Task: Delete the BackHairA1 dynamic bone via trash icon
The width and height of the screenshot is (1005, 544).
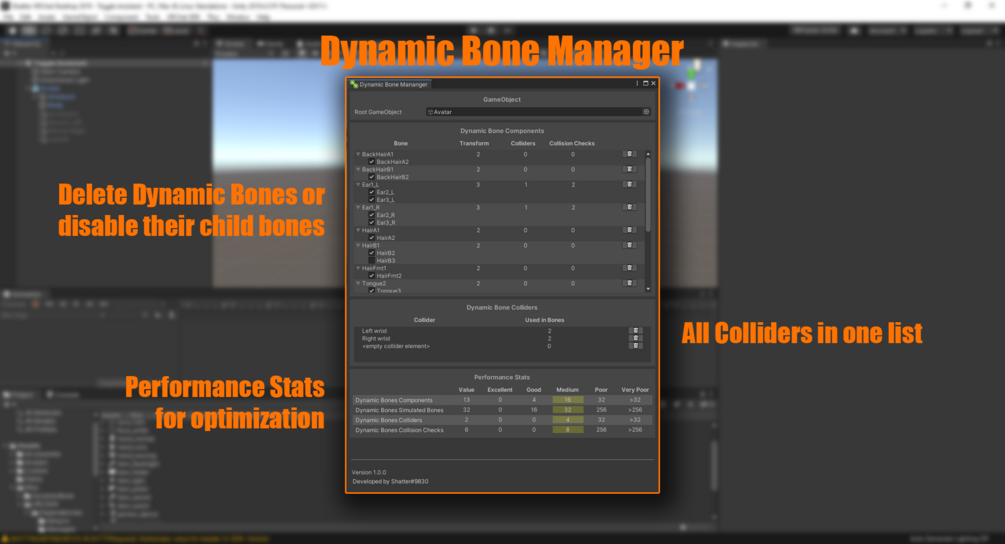Action: [629, 154]
